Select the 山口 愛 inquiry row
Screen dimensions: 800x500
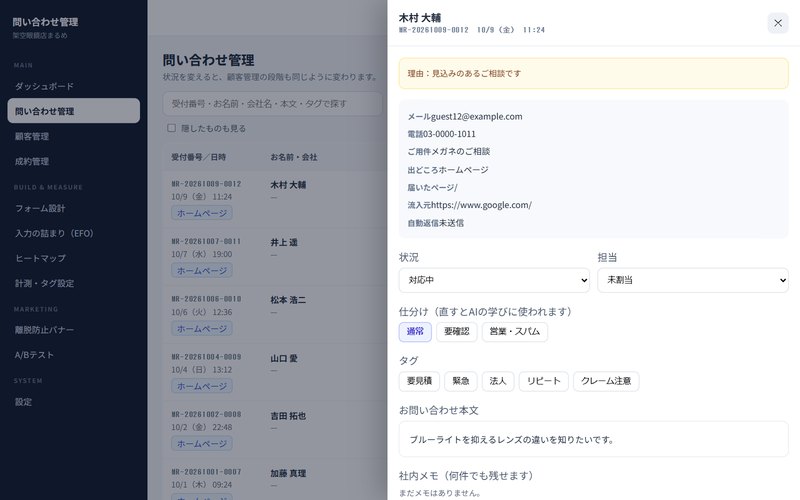coord(275,373)
